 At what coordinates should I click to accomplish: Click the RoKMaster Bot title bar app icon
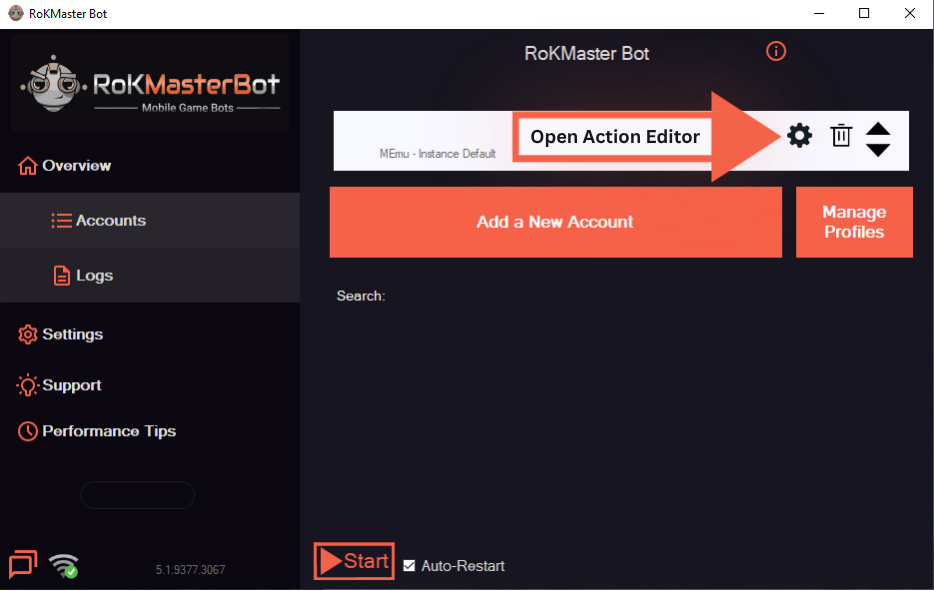[x=15, y=13]
